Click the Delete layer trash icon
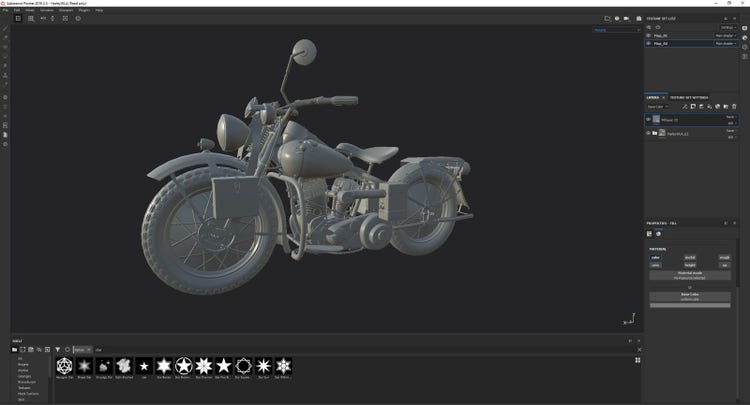 (734, 107)
